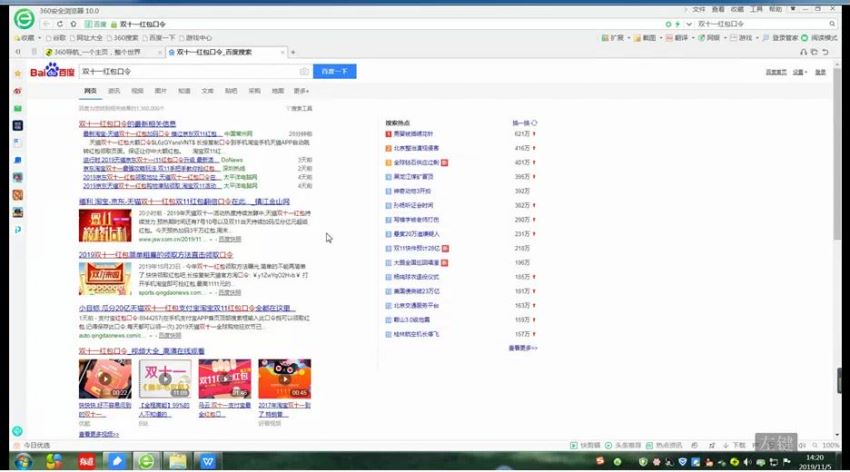Image resolution: width=850 pixels, height=472 pixels.
Task: Open the 百度一下 bookmark in bookmarks bar
Action: coord(159,38)
